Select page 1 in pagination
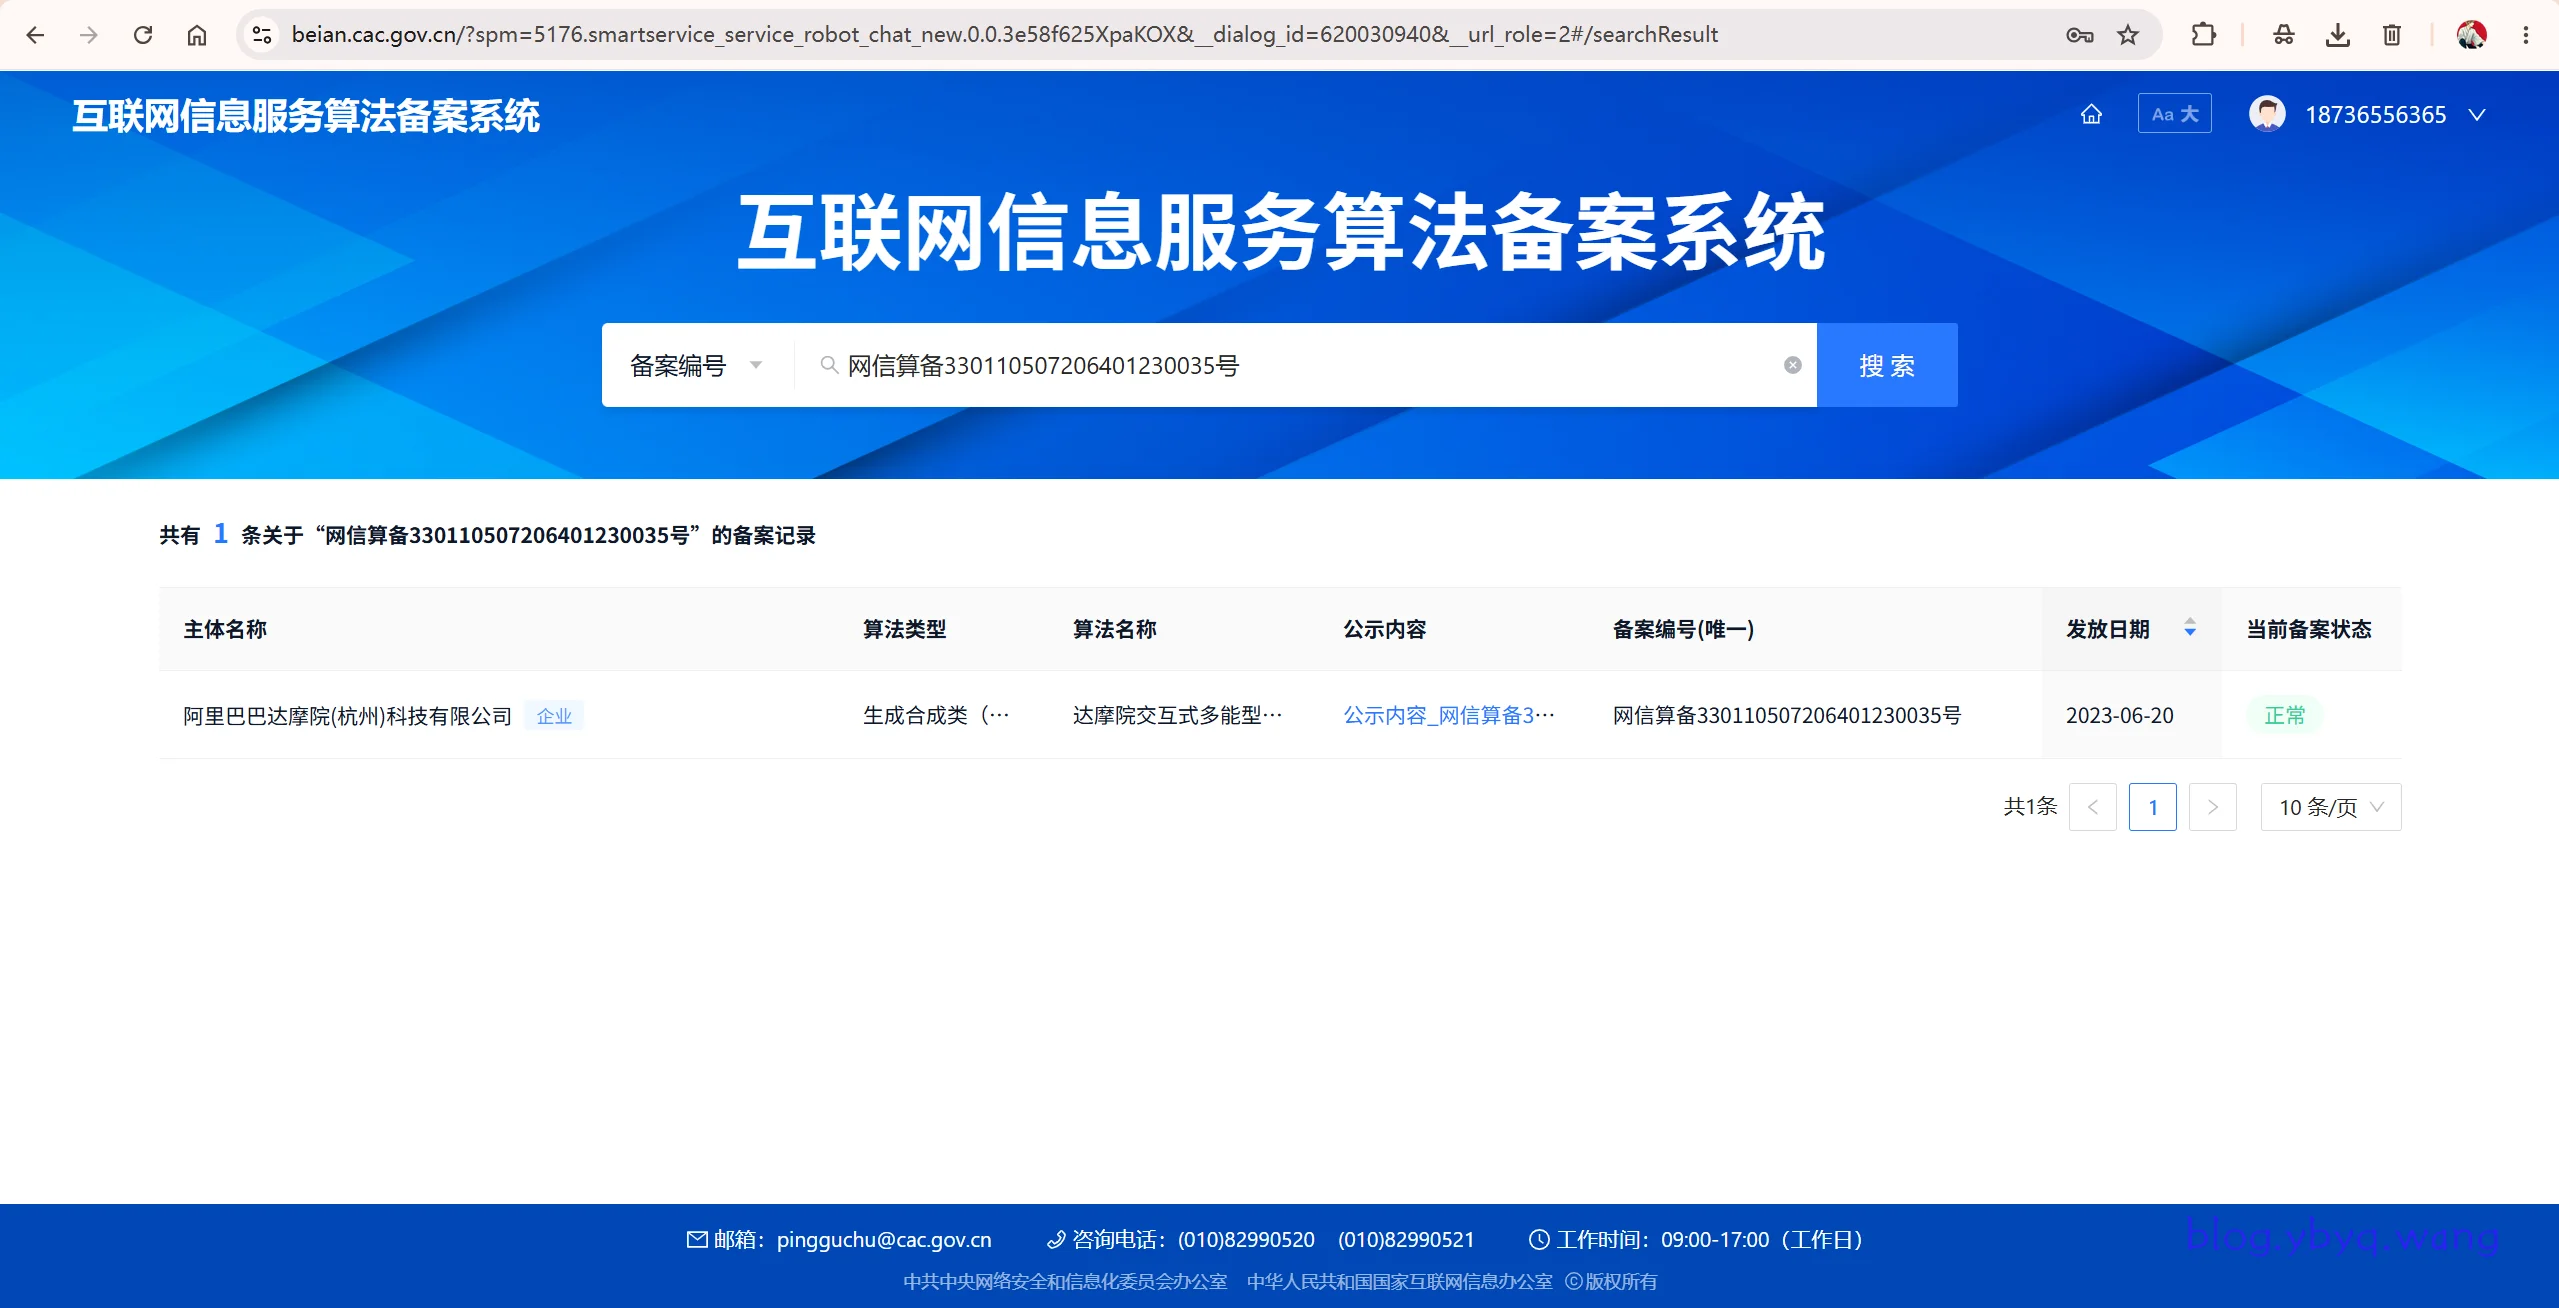Viewport: 2559px width, 1308px height. tap(2153, 807)
